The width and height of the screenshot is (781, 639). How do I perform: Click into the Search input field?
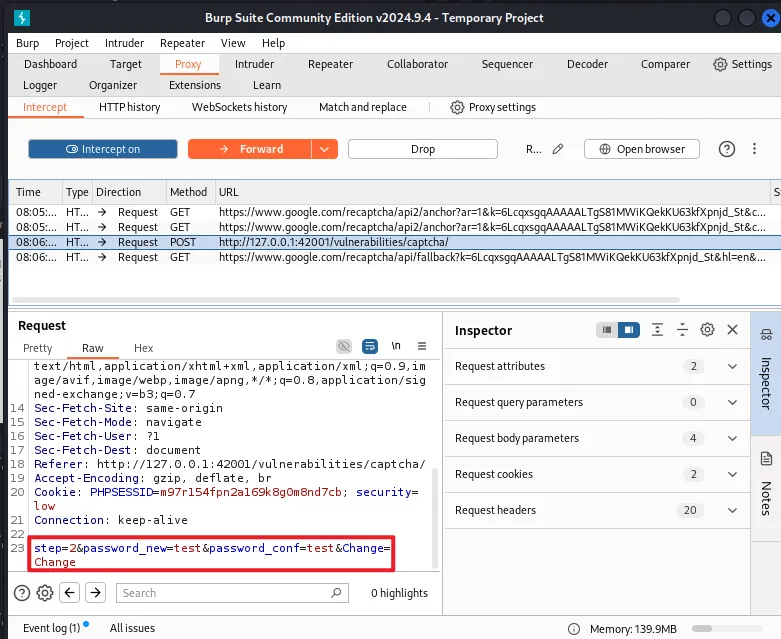tap(232, 593)
